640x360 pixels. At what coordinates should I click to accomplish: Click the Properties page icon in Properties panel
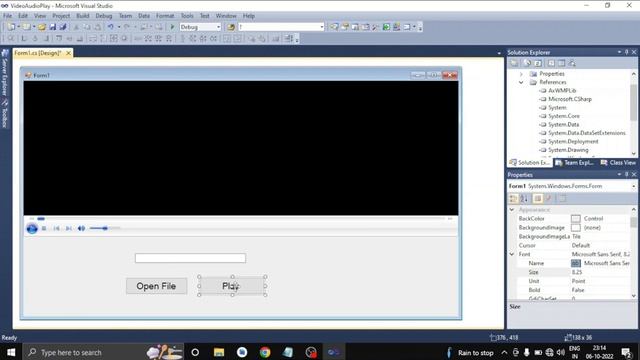[x=538, y=198]
